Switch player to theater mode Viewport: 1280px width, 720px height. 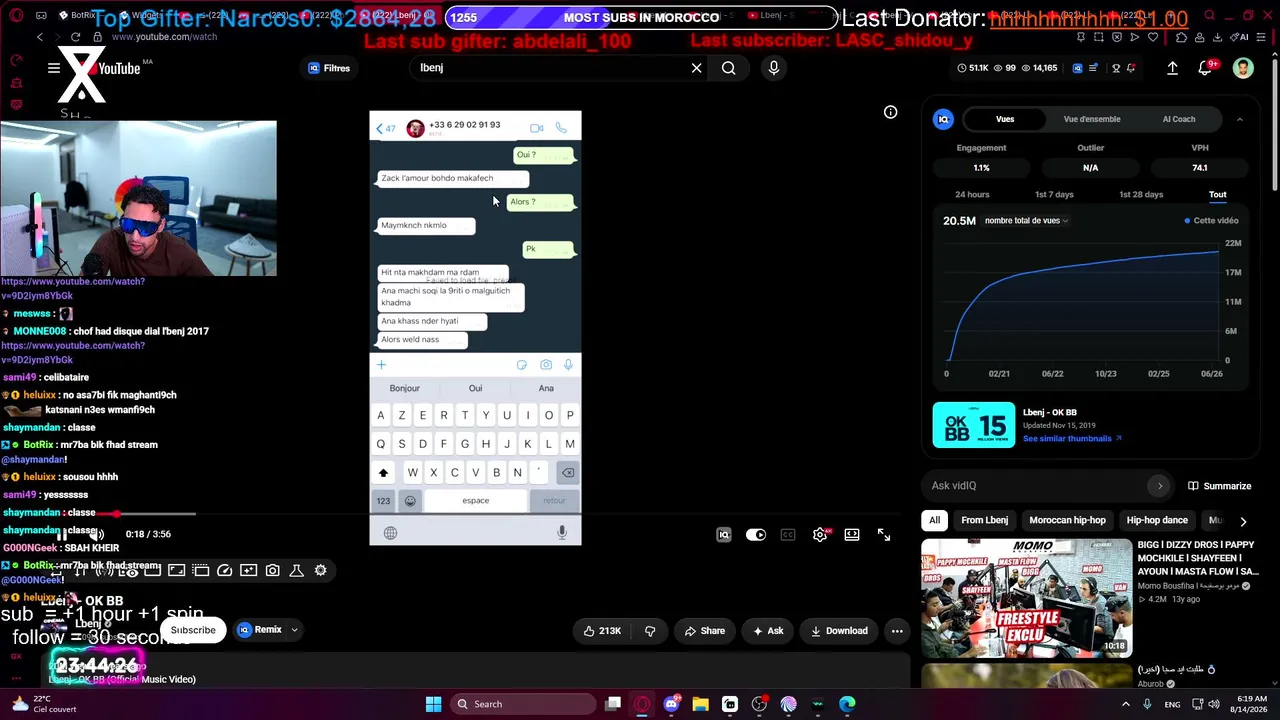point(852,535)
